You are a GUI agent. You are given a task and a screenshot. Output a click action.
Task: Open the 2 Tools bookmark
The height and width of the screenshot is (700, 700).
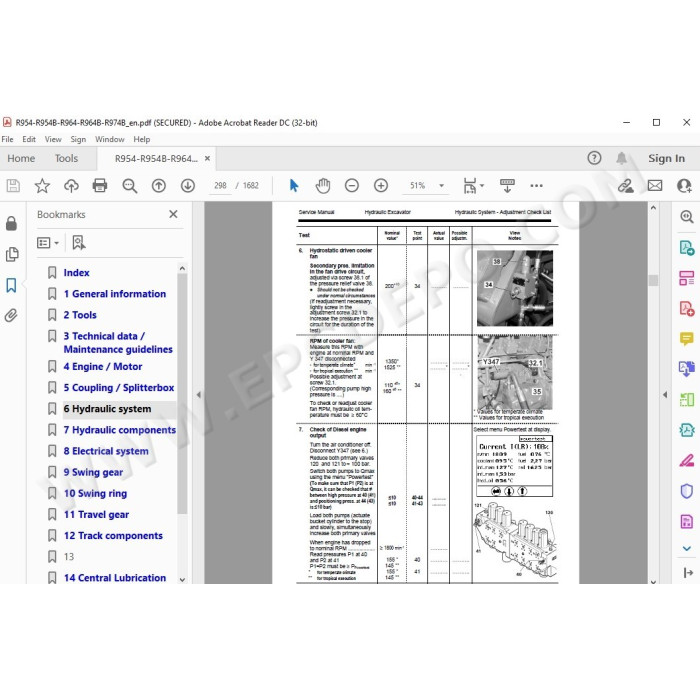80,315
